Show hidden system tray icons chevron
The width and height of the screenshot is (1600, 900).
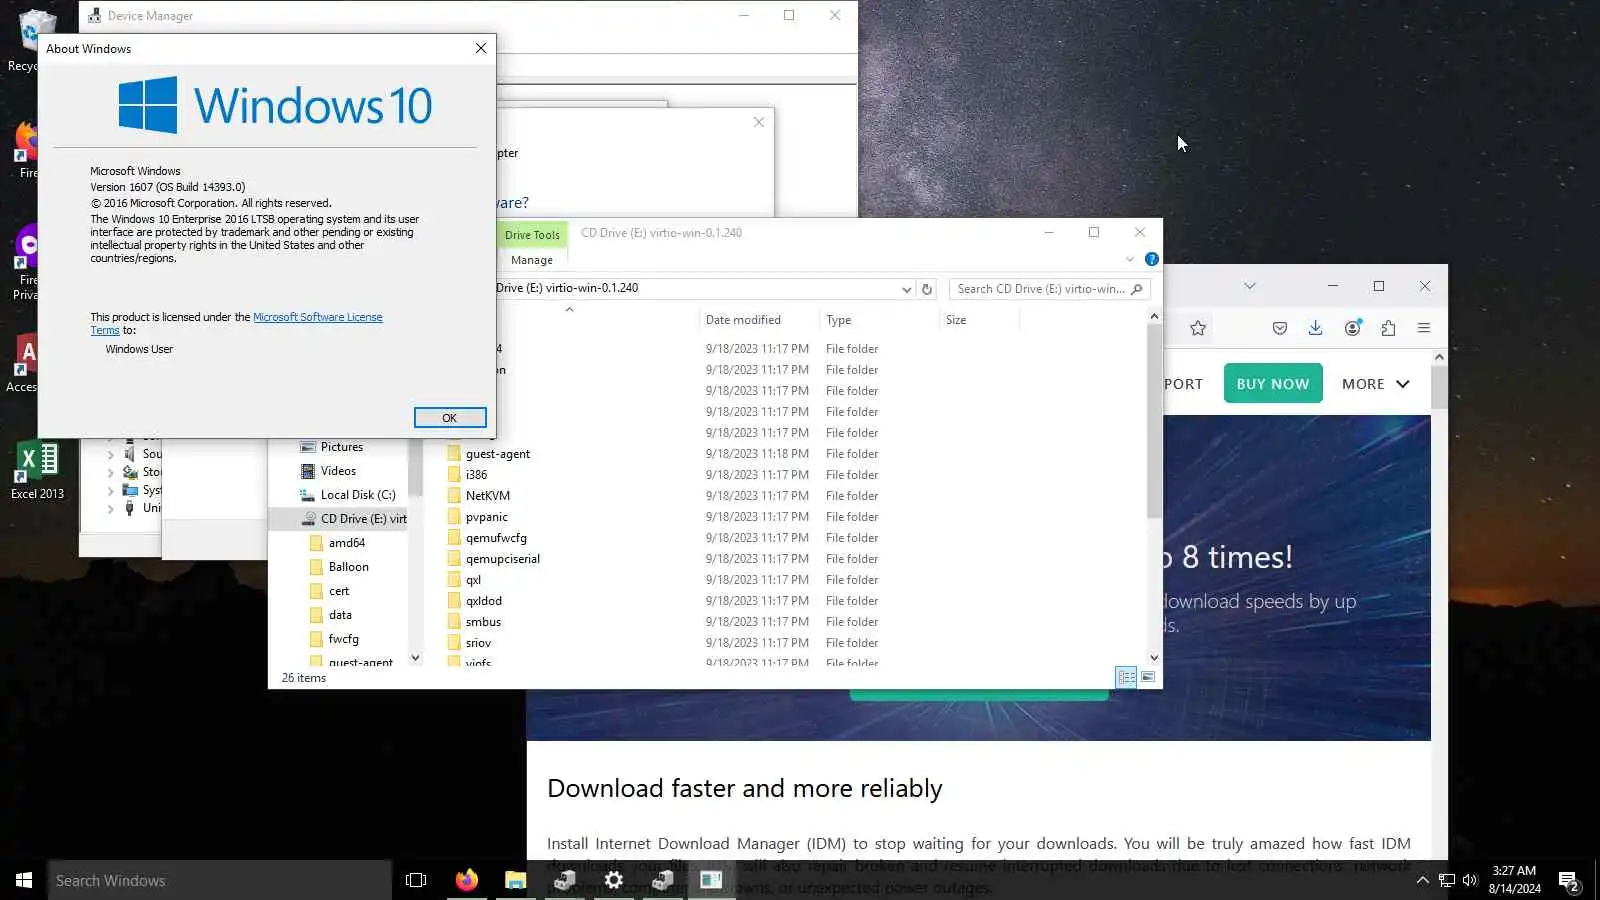click(x=1422, y=880)
